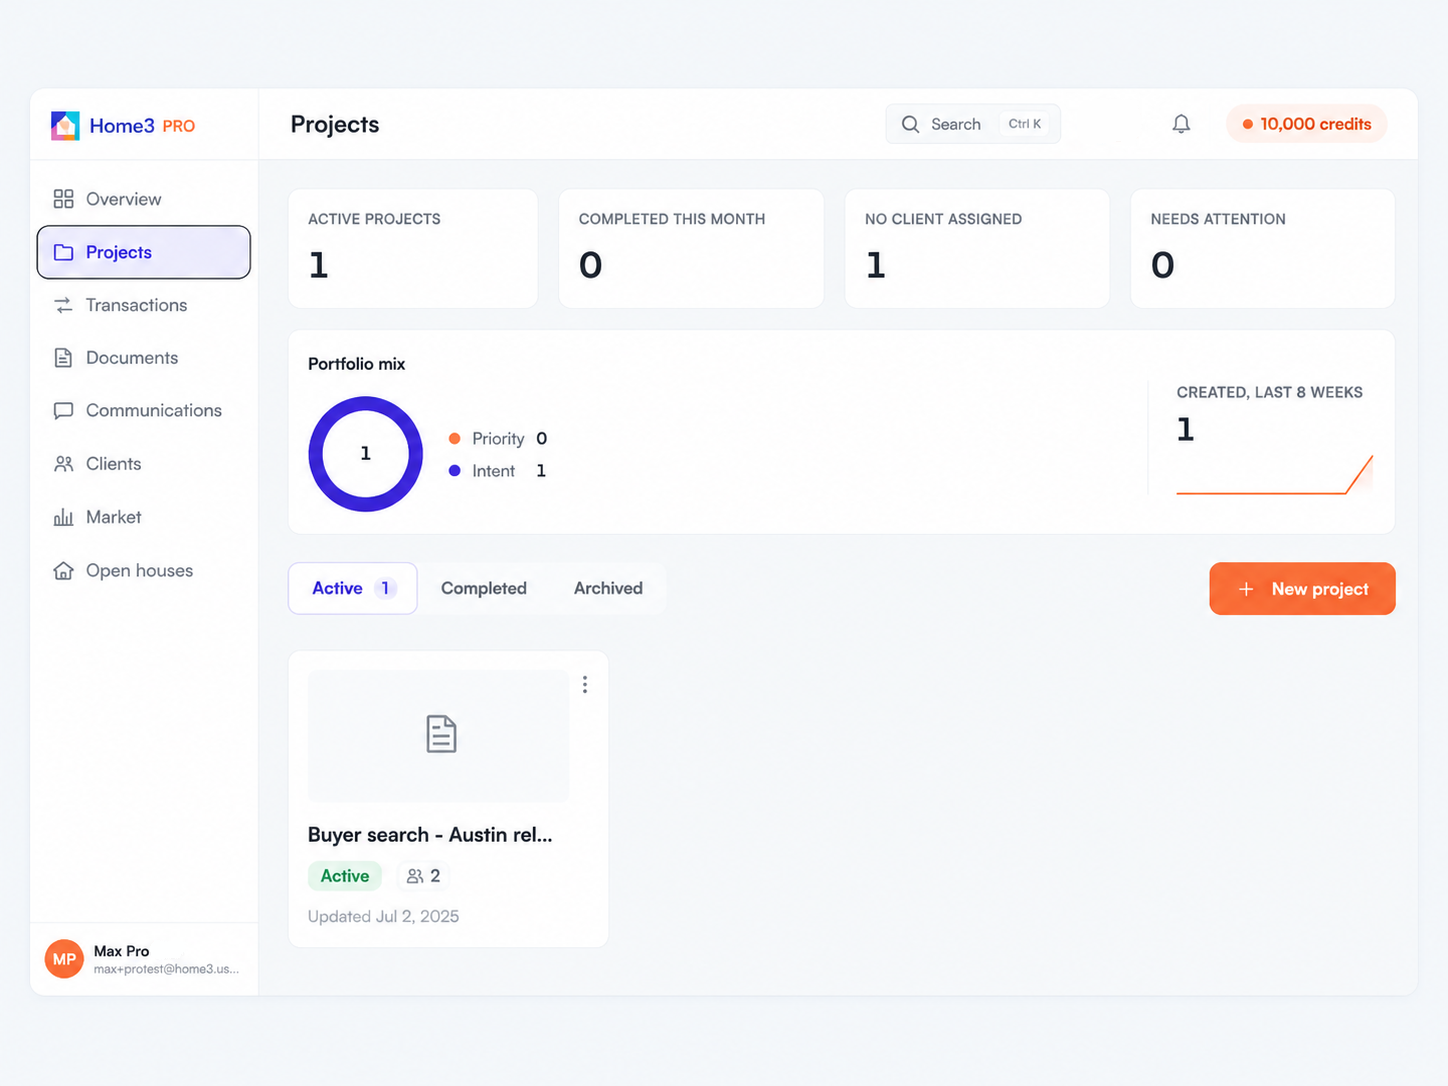The width and height of the screenshot is (1448, 1086).
Task: Click the NO CLIENT ASSIGNED stat label
Action: (x=943, y=219)
